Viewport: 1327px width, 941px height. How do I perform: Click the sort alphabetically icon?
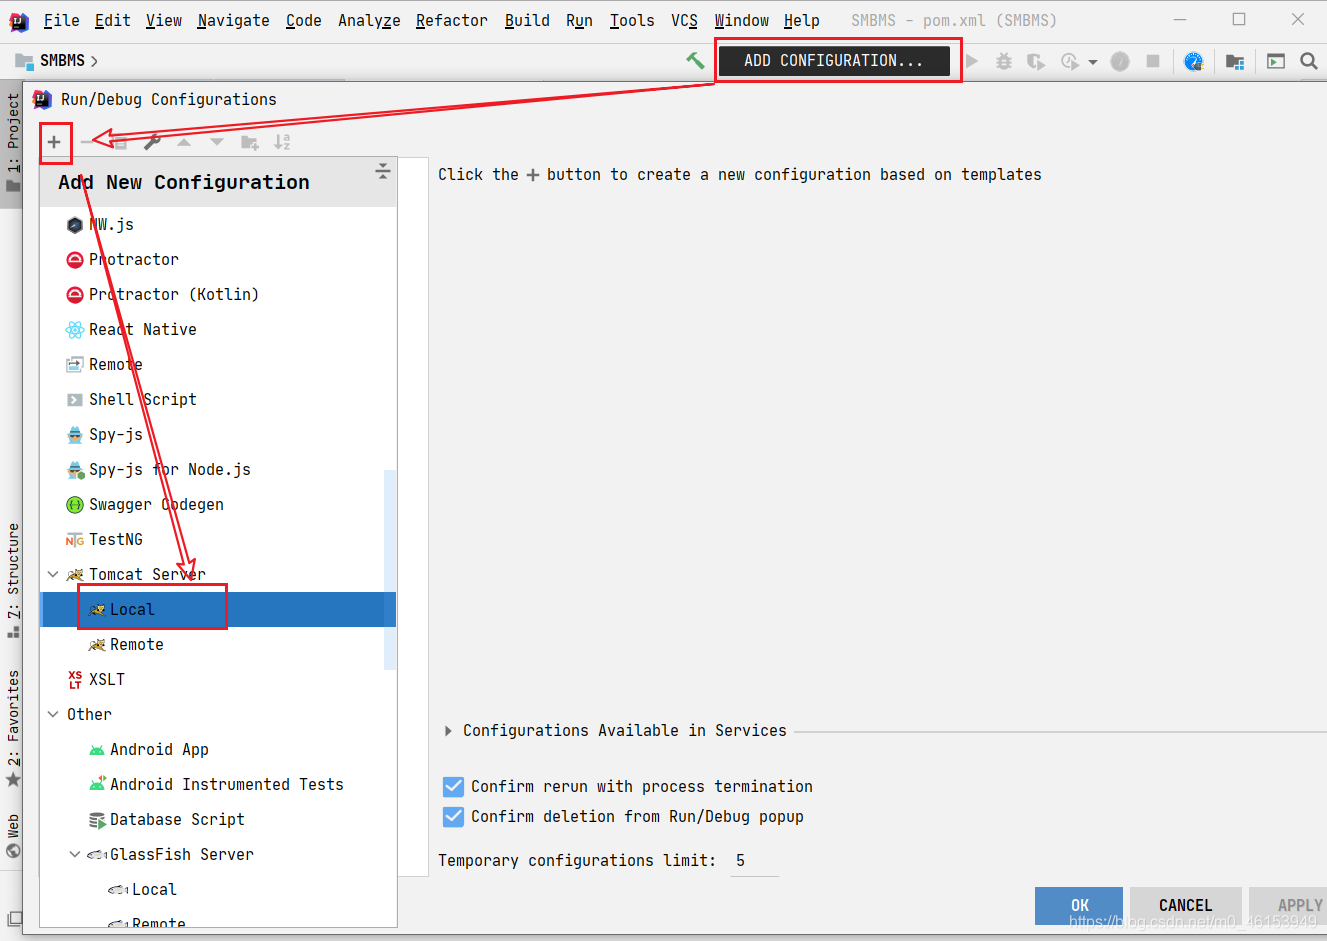[282, 142]
